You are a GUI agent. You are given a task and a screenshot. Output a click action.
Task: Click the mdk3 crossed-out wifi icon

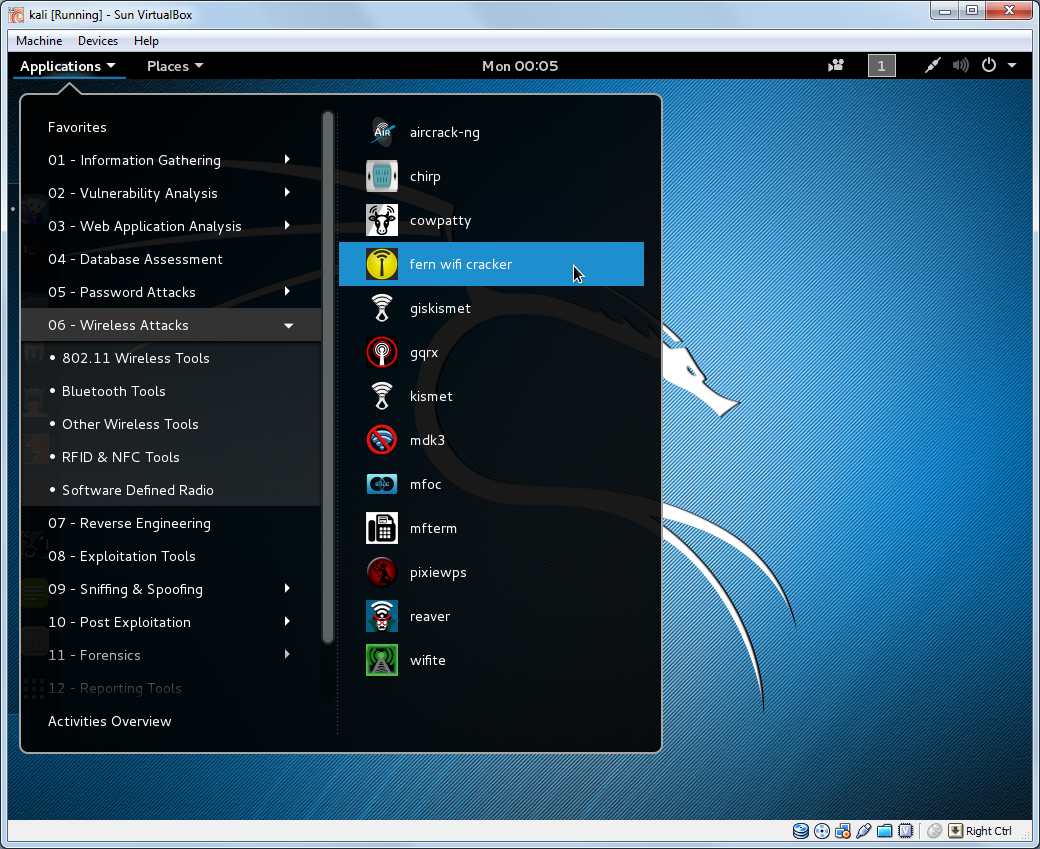pyautogui.click(x=382, y=440)
